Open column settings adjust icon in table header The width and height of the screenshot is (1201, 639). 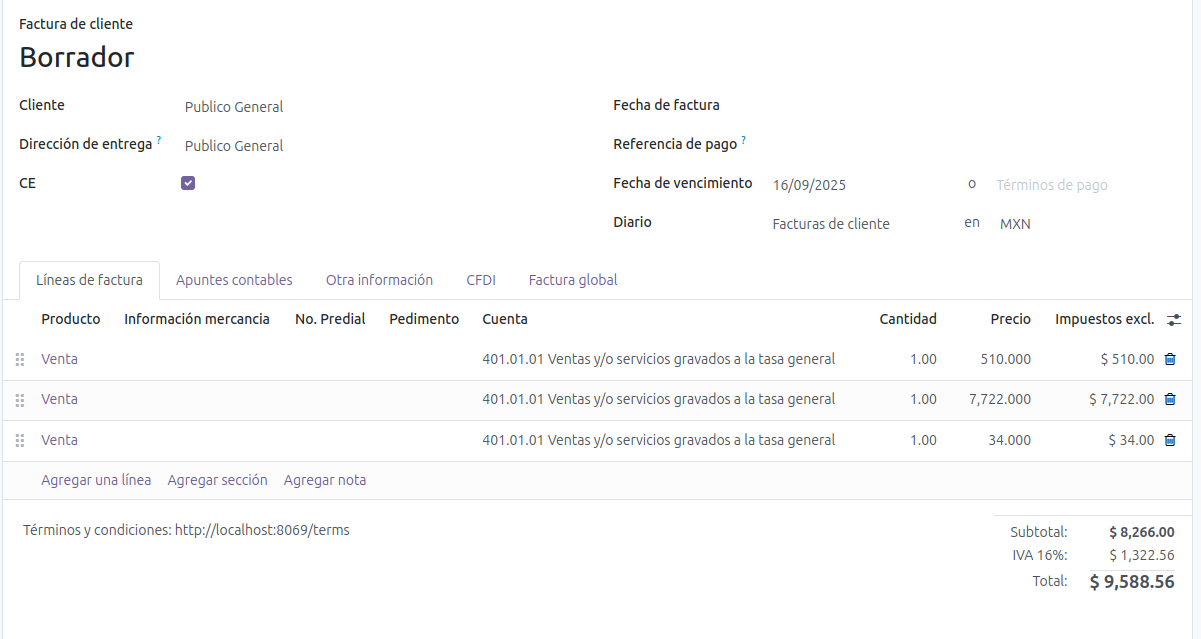pyautogui.click(x=1174, y=320)
